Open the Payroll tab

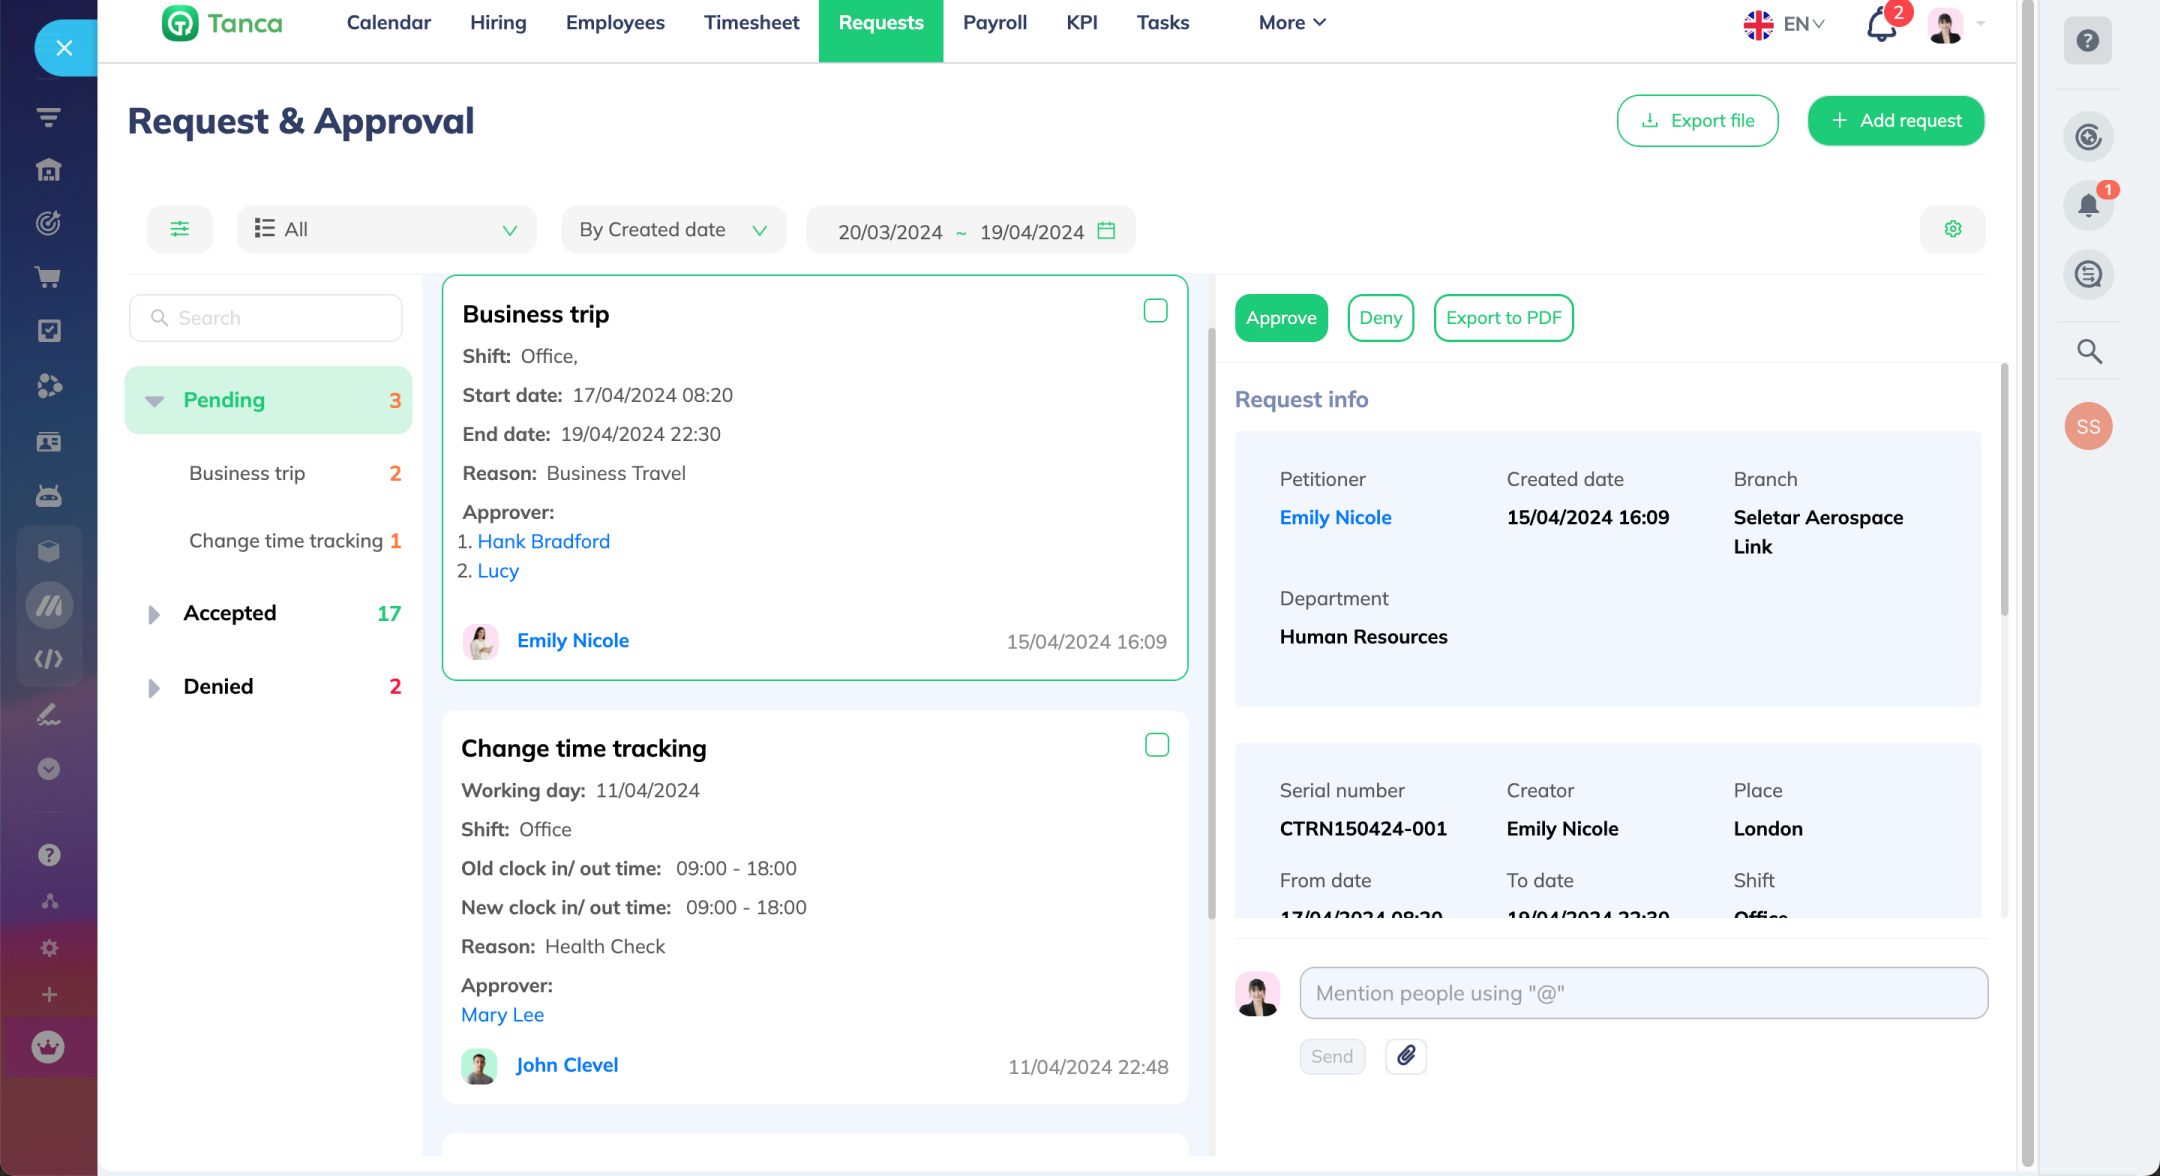[x=994, y=23]
